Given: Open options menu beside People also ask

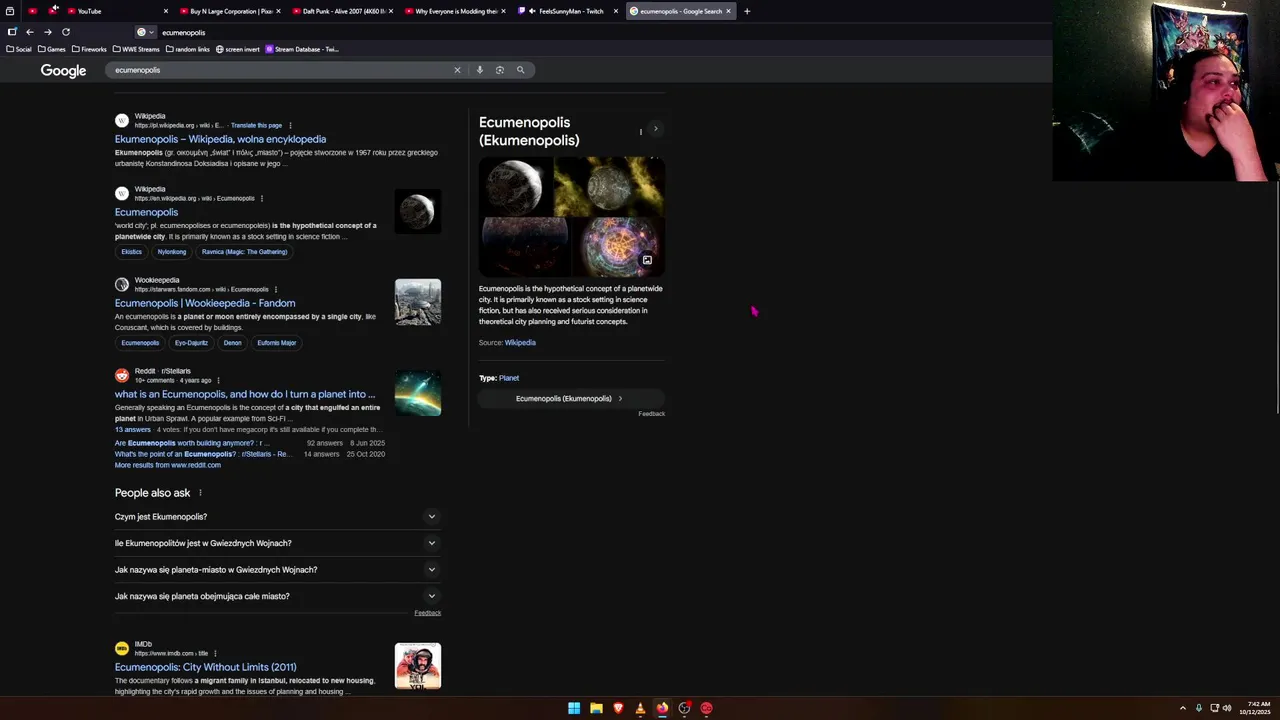Looking at the screenshot, I should click(x=200, y=493).
